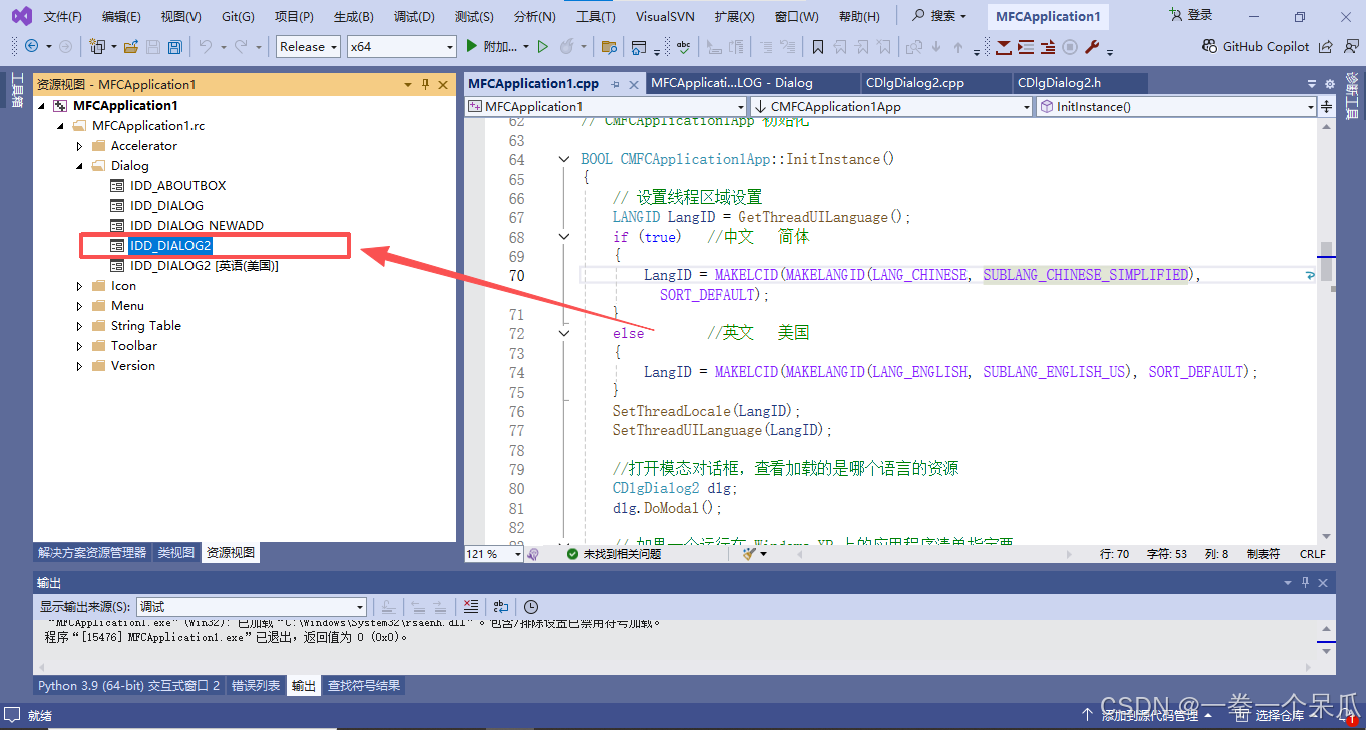Switch to the 类视图 tab
Image resolution: width=1366 pixels, height=730 pixels.
pyautogui.click(x=176, y=552)
